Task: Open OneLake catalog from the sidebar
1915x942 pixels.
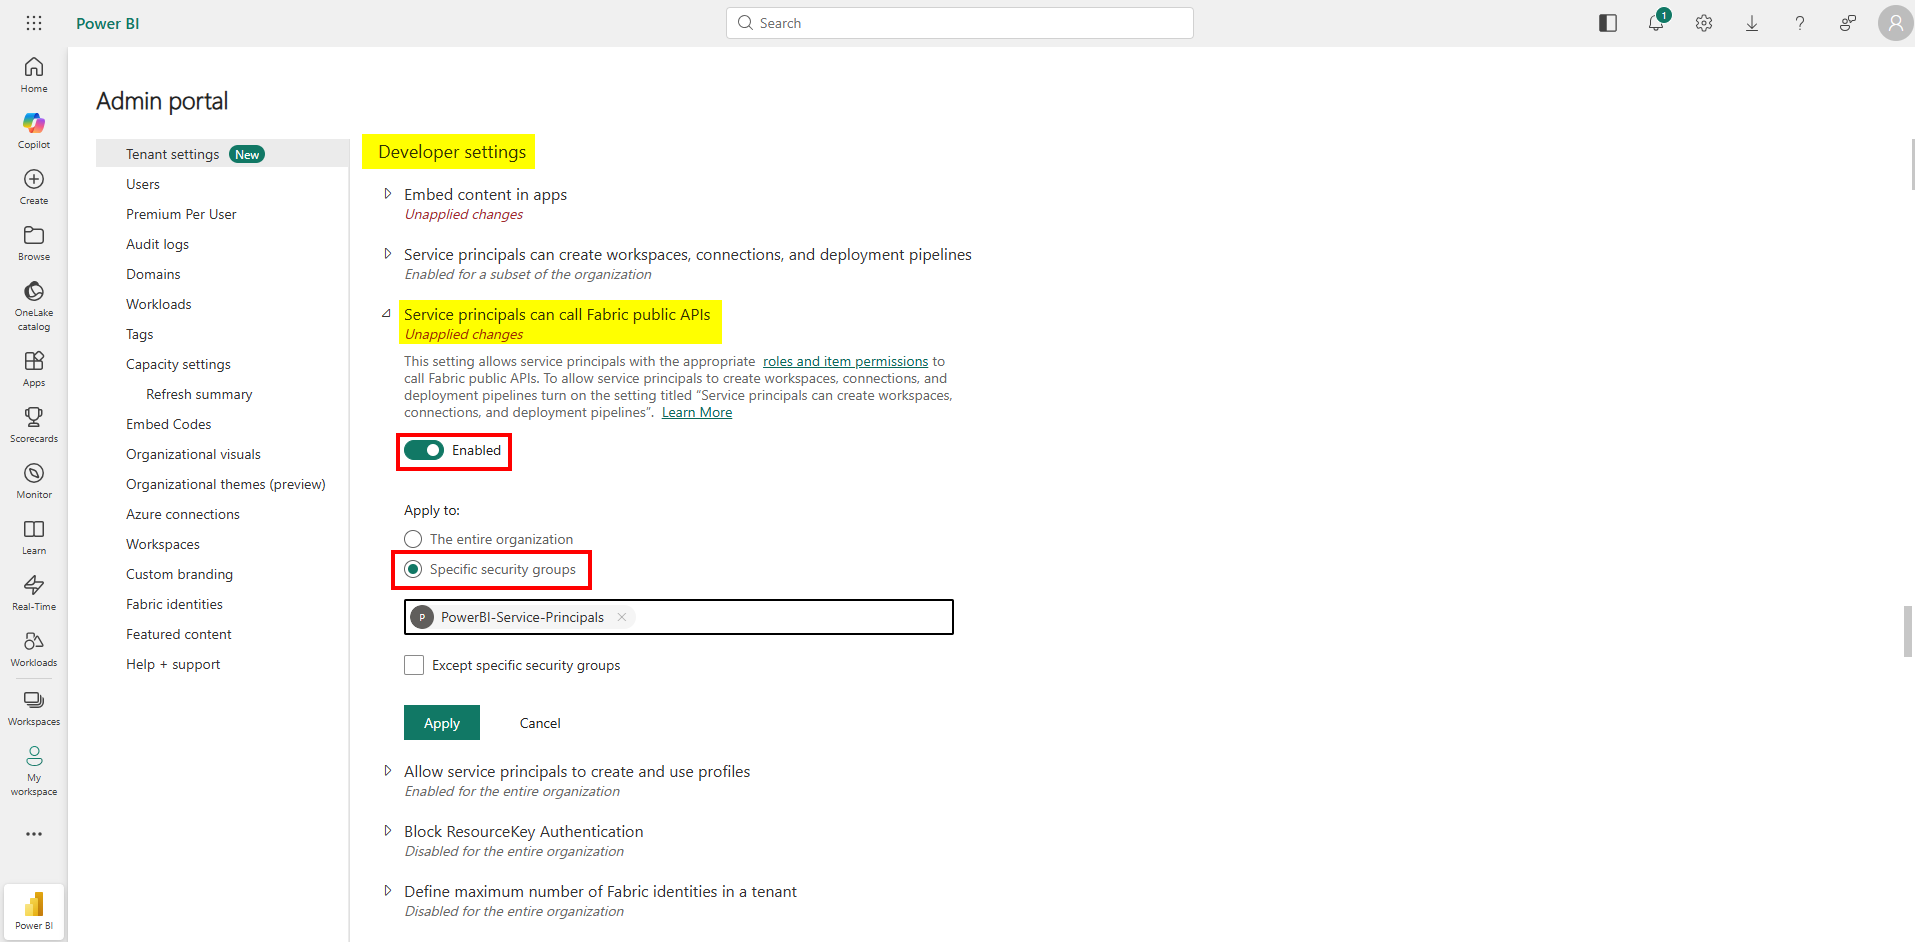Action: coord(34,304)
